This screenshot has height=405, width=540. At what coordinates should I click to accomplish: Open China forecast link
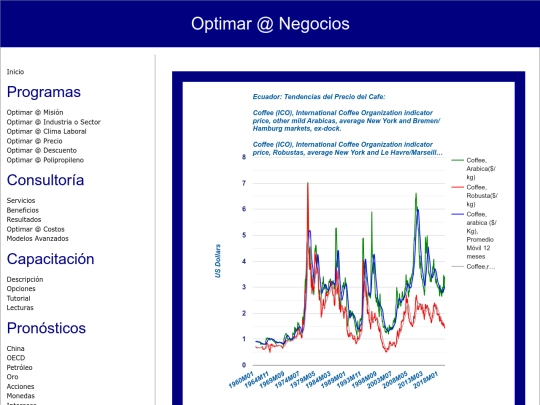[15, 349]
